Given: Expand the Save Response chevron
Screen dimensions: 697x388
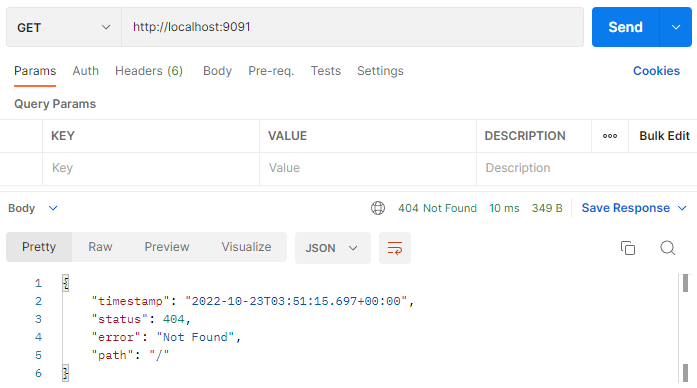Looking at the screenshot, I should [682, 208].
